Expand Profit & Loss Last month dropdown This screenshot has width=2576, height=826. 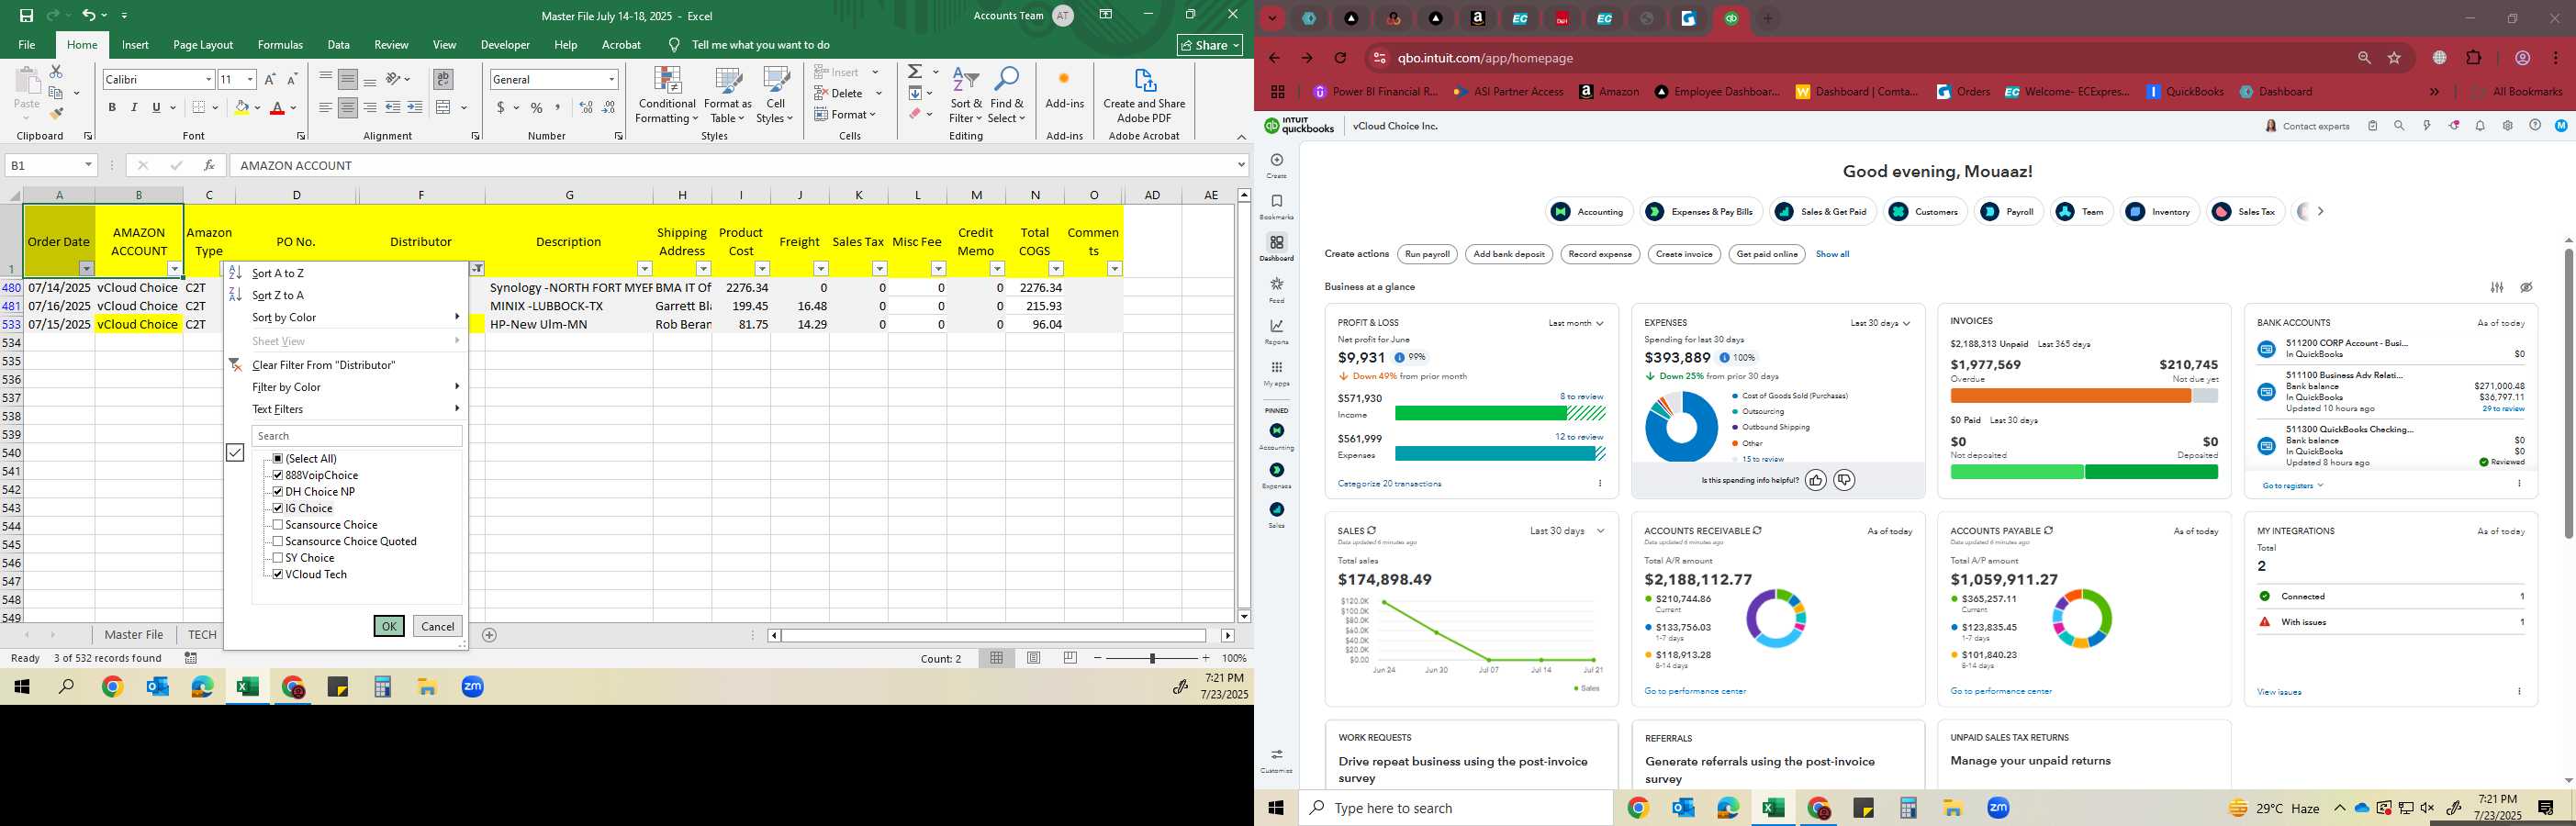(1576, 323)
